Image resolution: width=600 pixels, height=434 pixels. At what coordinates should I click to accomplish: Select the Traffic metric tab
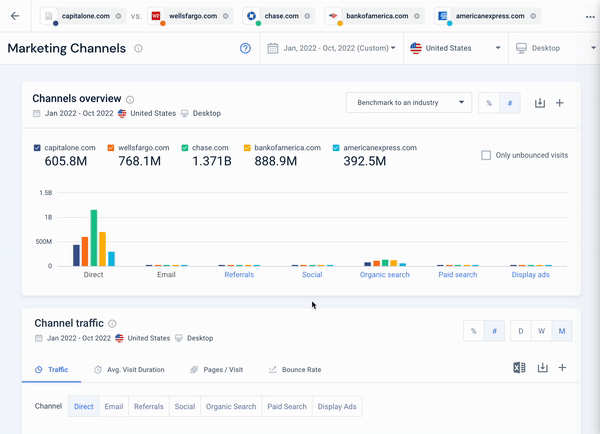tap(51, 370)
